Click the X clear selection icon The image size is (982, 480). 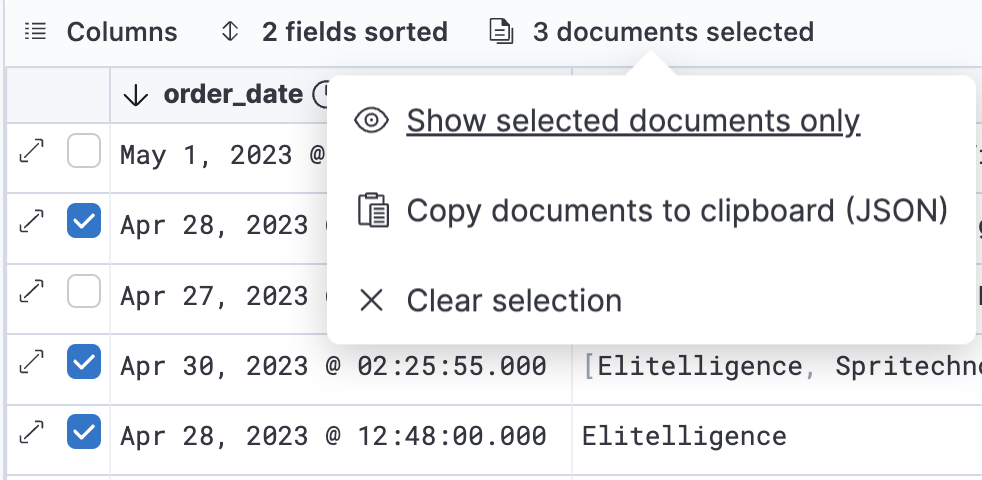(x=372, y=300)
